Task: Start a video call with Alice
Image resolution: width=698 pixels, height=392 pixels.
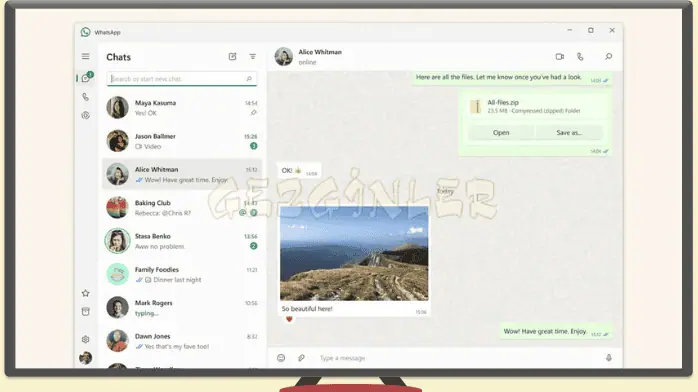Action: 560,57
